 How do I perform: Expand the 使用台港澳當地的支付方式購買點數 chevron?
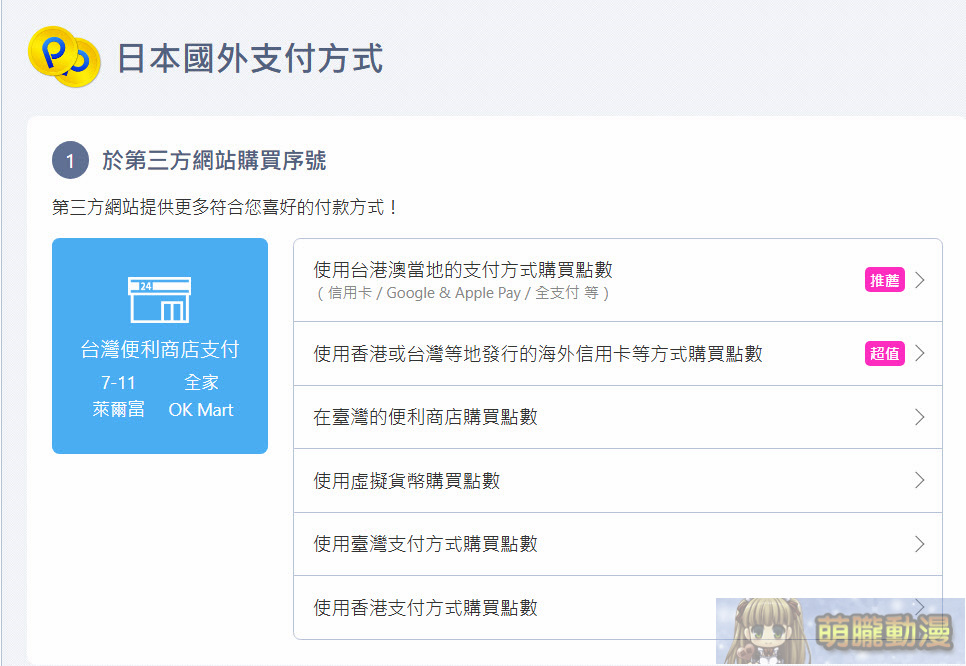pos(920,280)
